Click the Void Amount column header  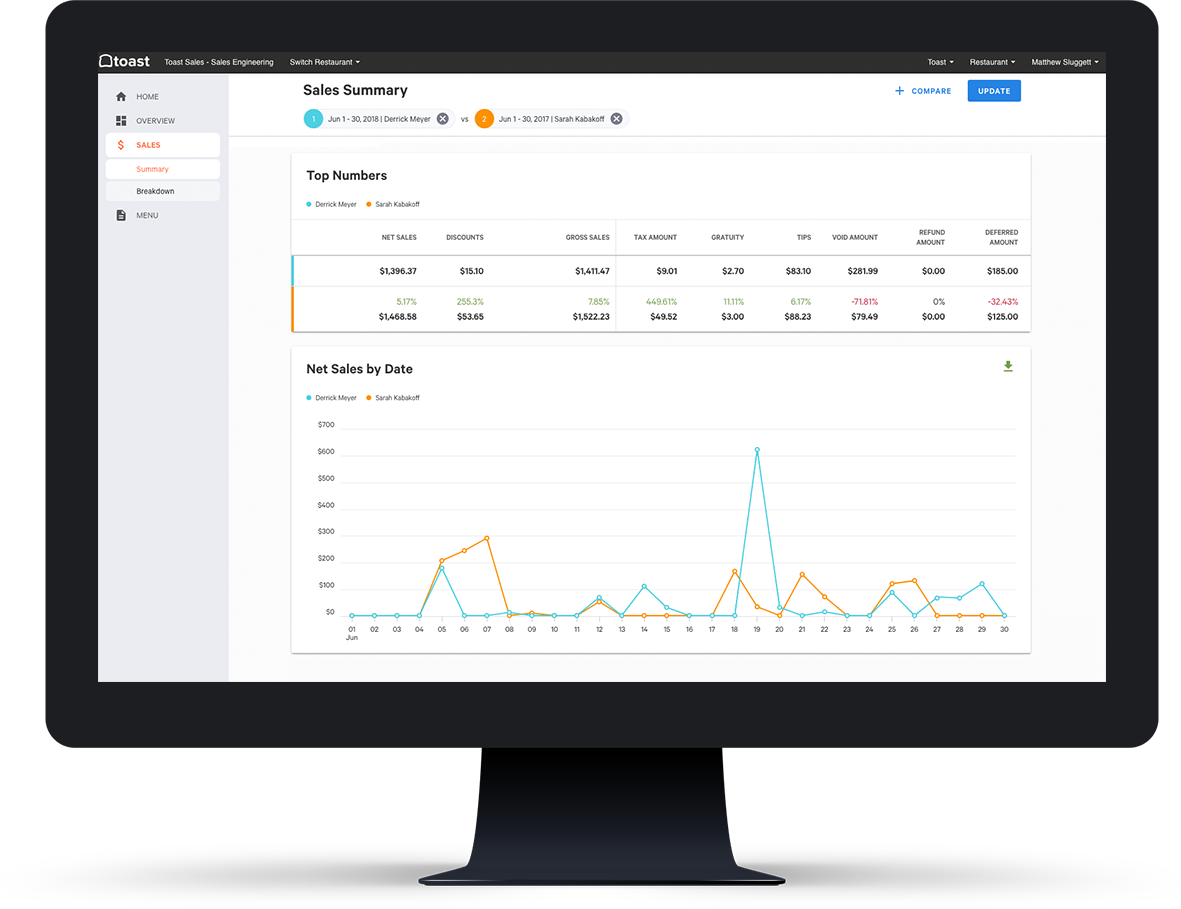pyautogui.click(x=855, y=237)
